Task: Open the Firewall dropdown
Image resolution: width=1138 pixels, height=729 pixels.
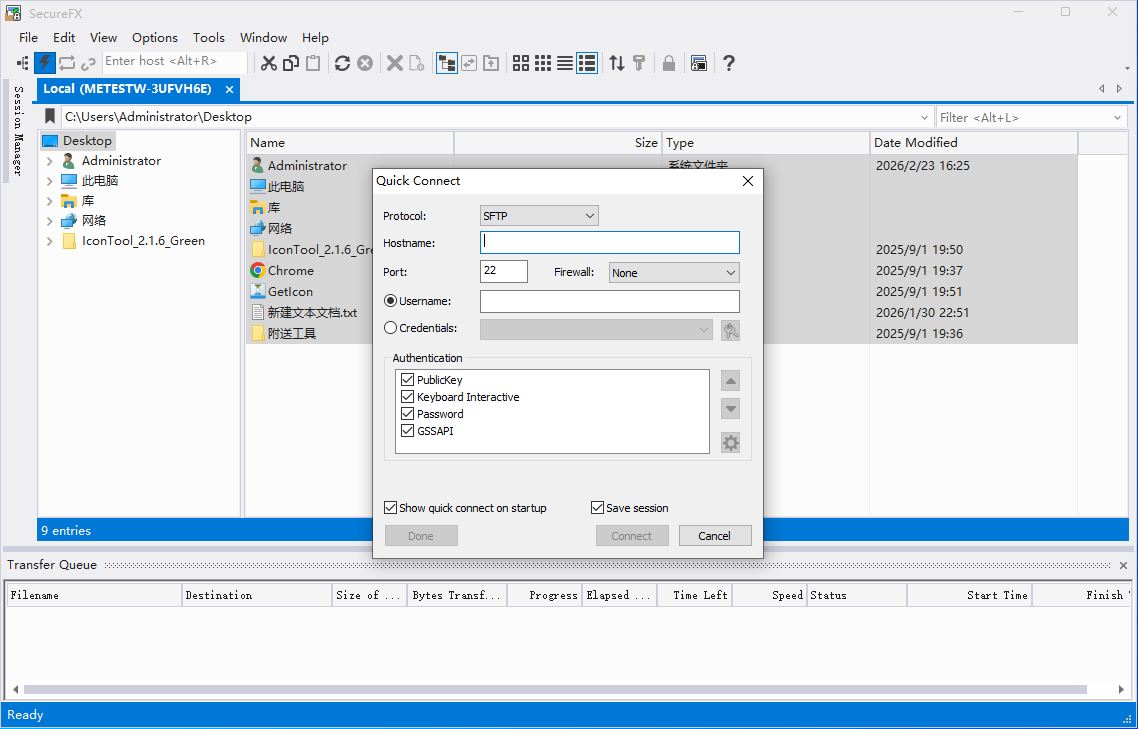Action: pos(673,273)
